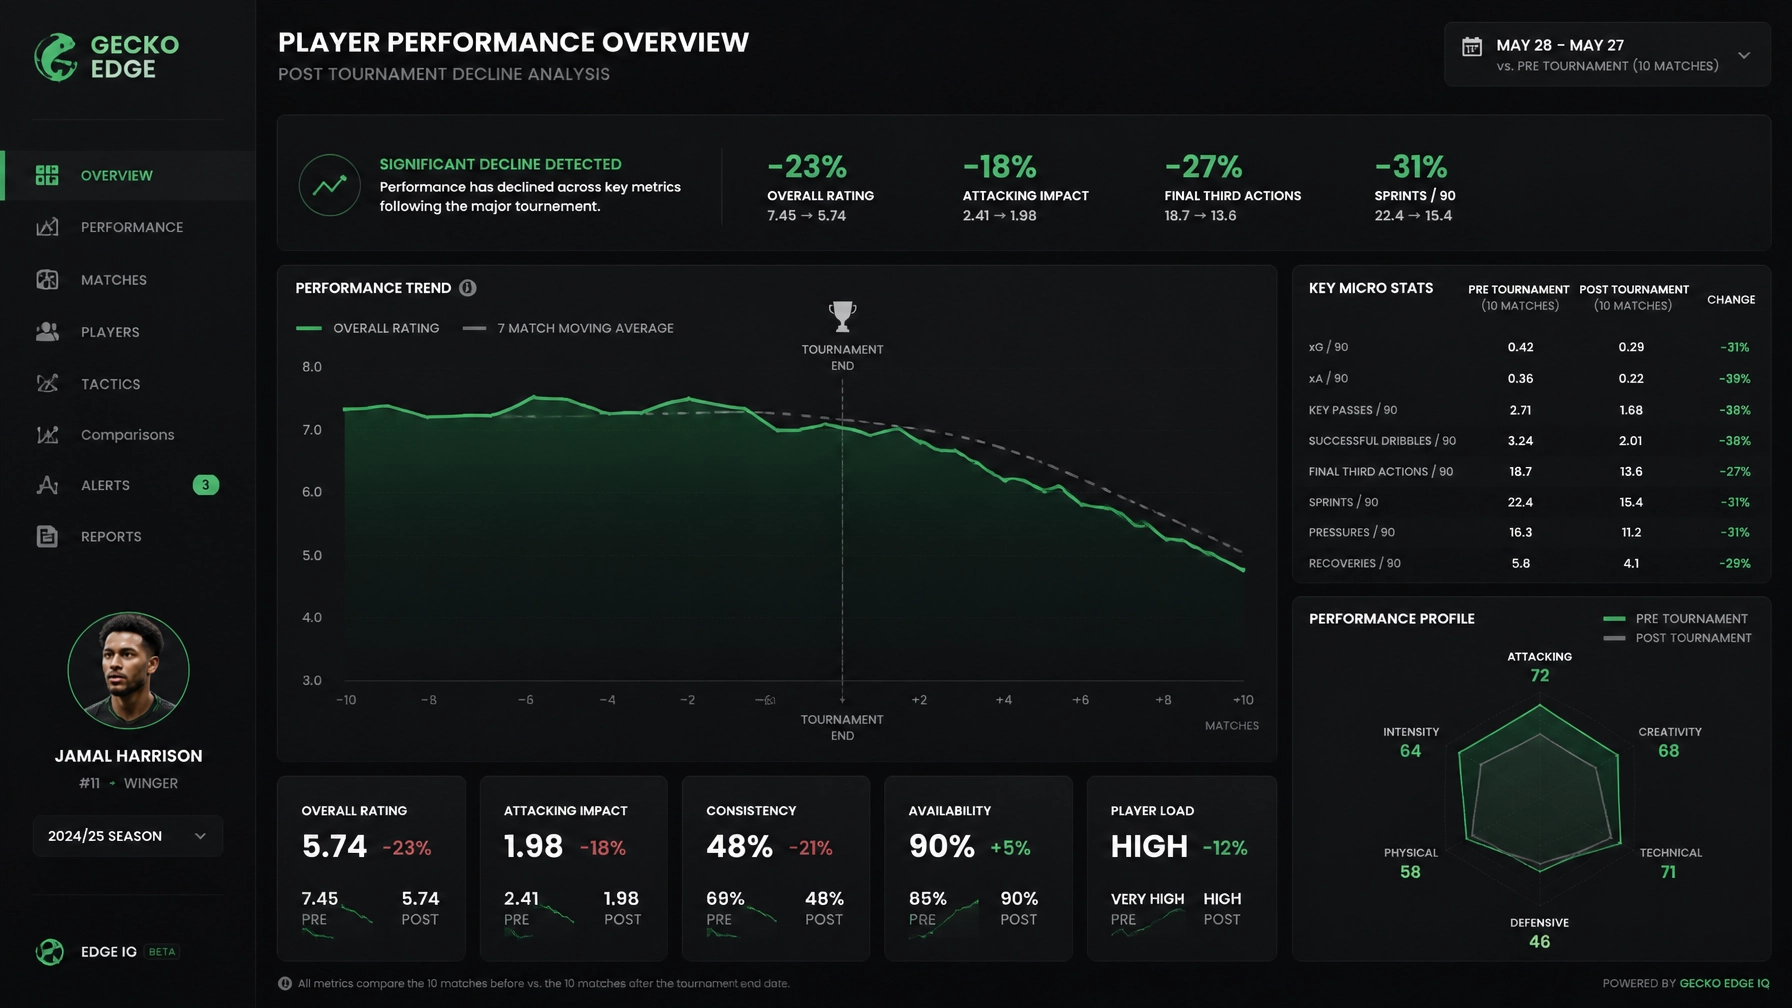
Task: Click Pressures / 90 row label
Action: click(x=1351, y=533)
